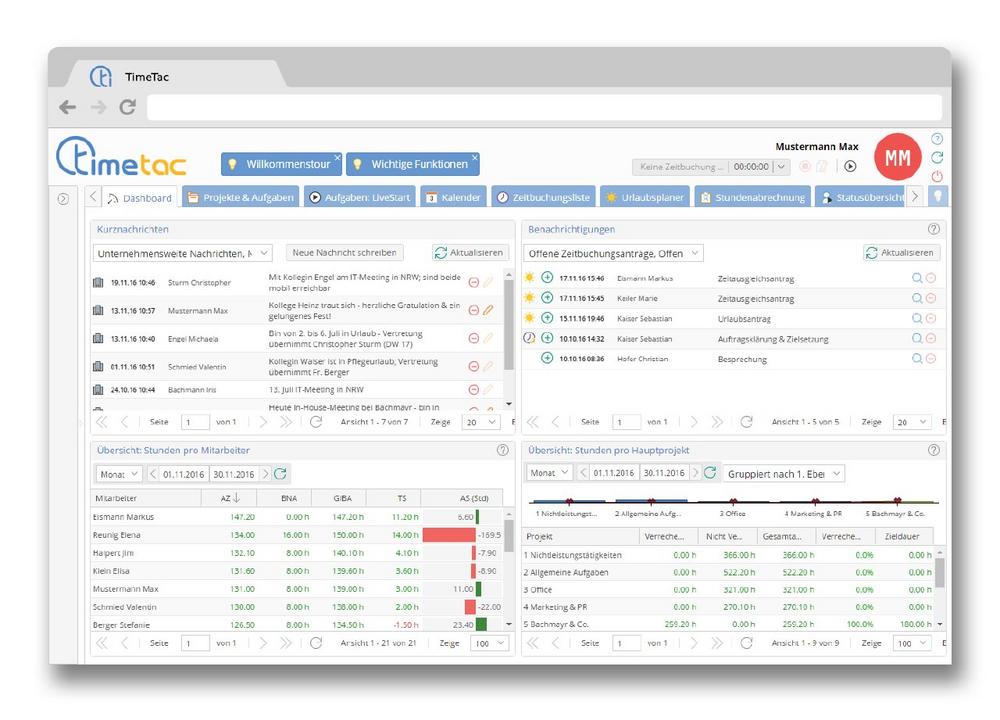Click the browser reload button

click(129, 107)
